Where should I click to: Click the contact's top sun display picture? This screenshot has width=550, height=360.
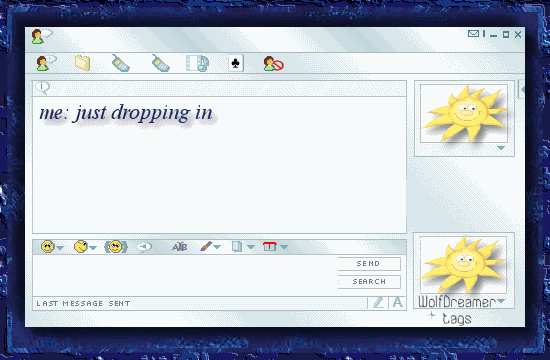(464, 114)
